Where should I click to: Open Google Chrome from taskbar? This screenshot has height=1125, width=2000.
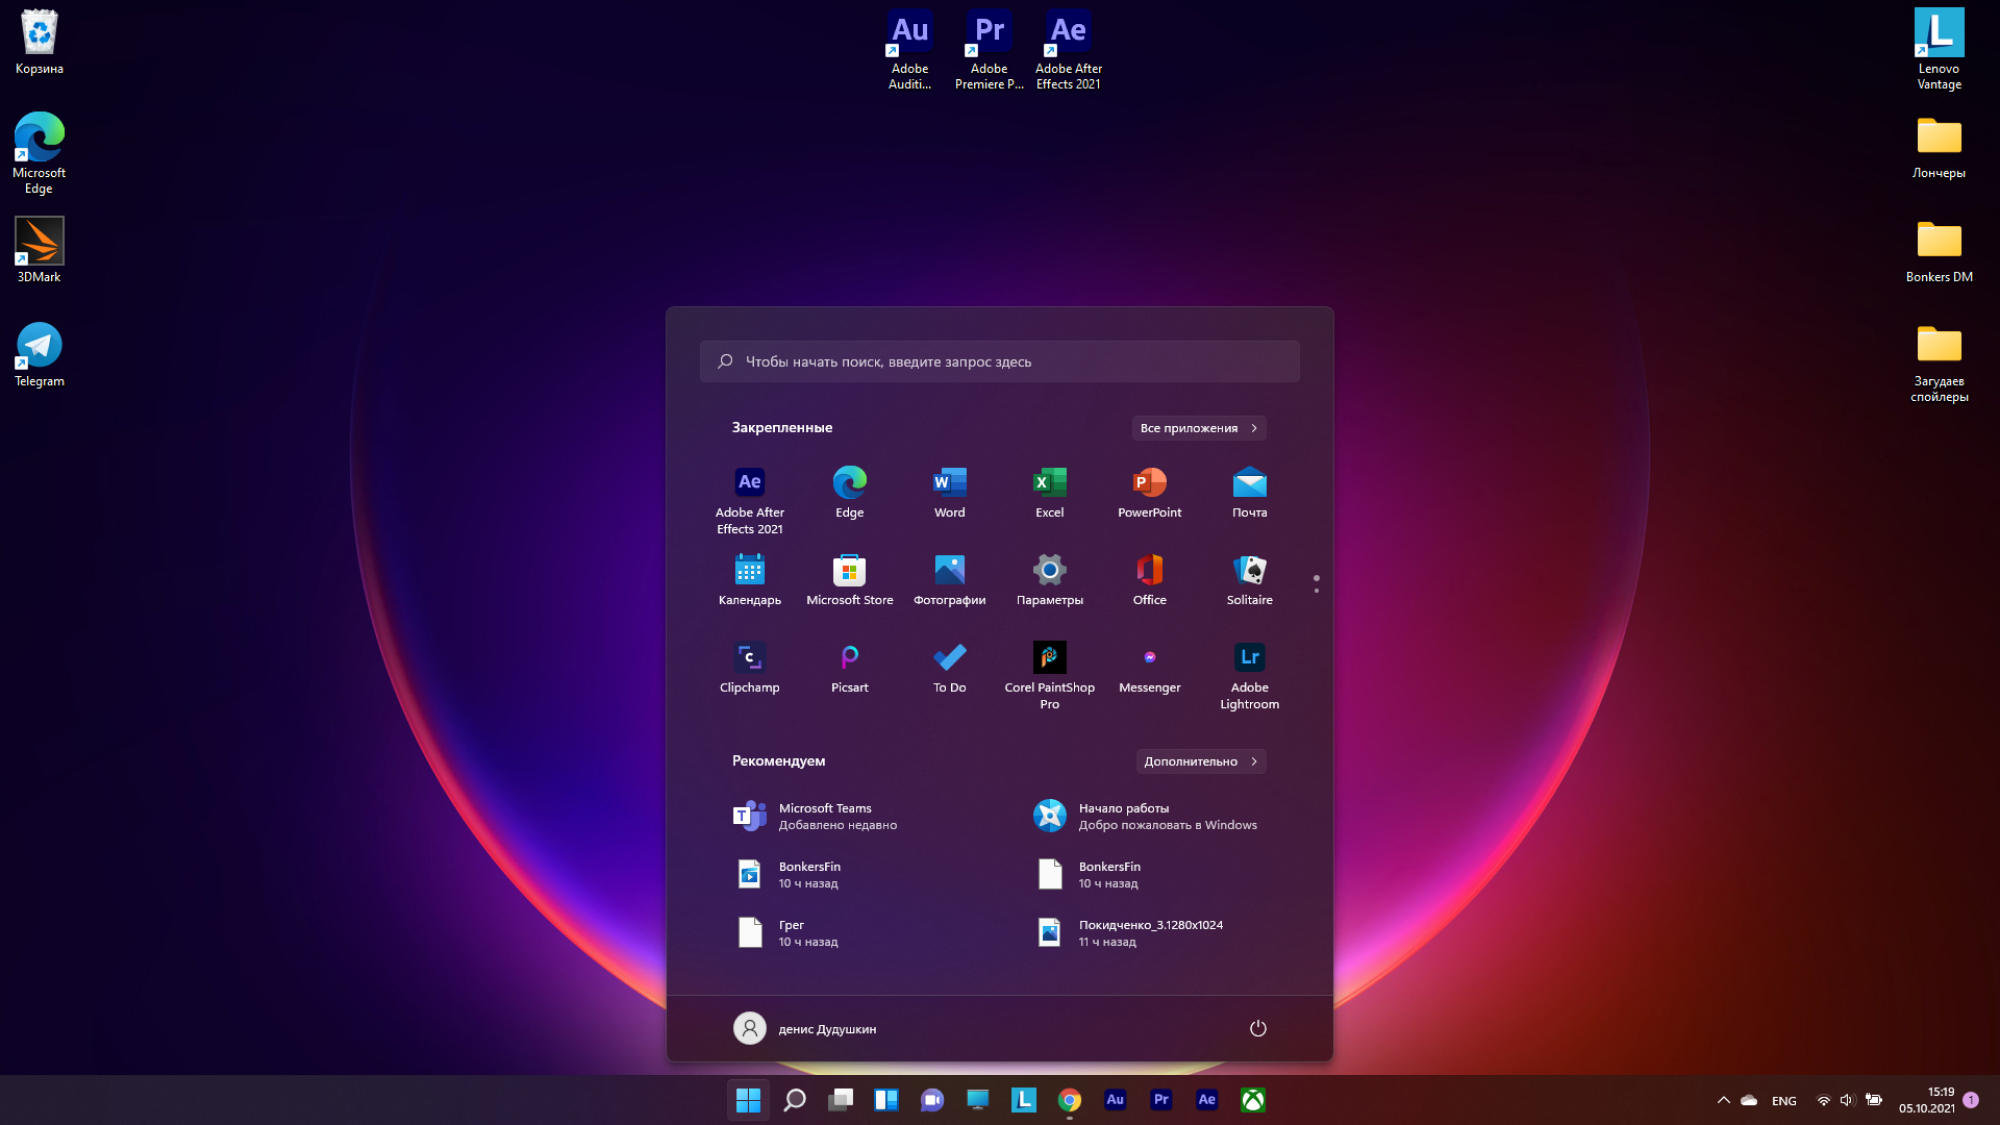pyautogui.click(x=1069, y=1100)
